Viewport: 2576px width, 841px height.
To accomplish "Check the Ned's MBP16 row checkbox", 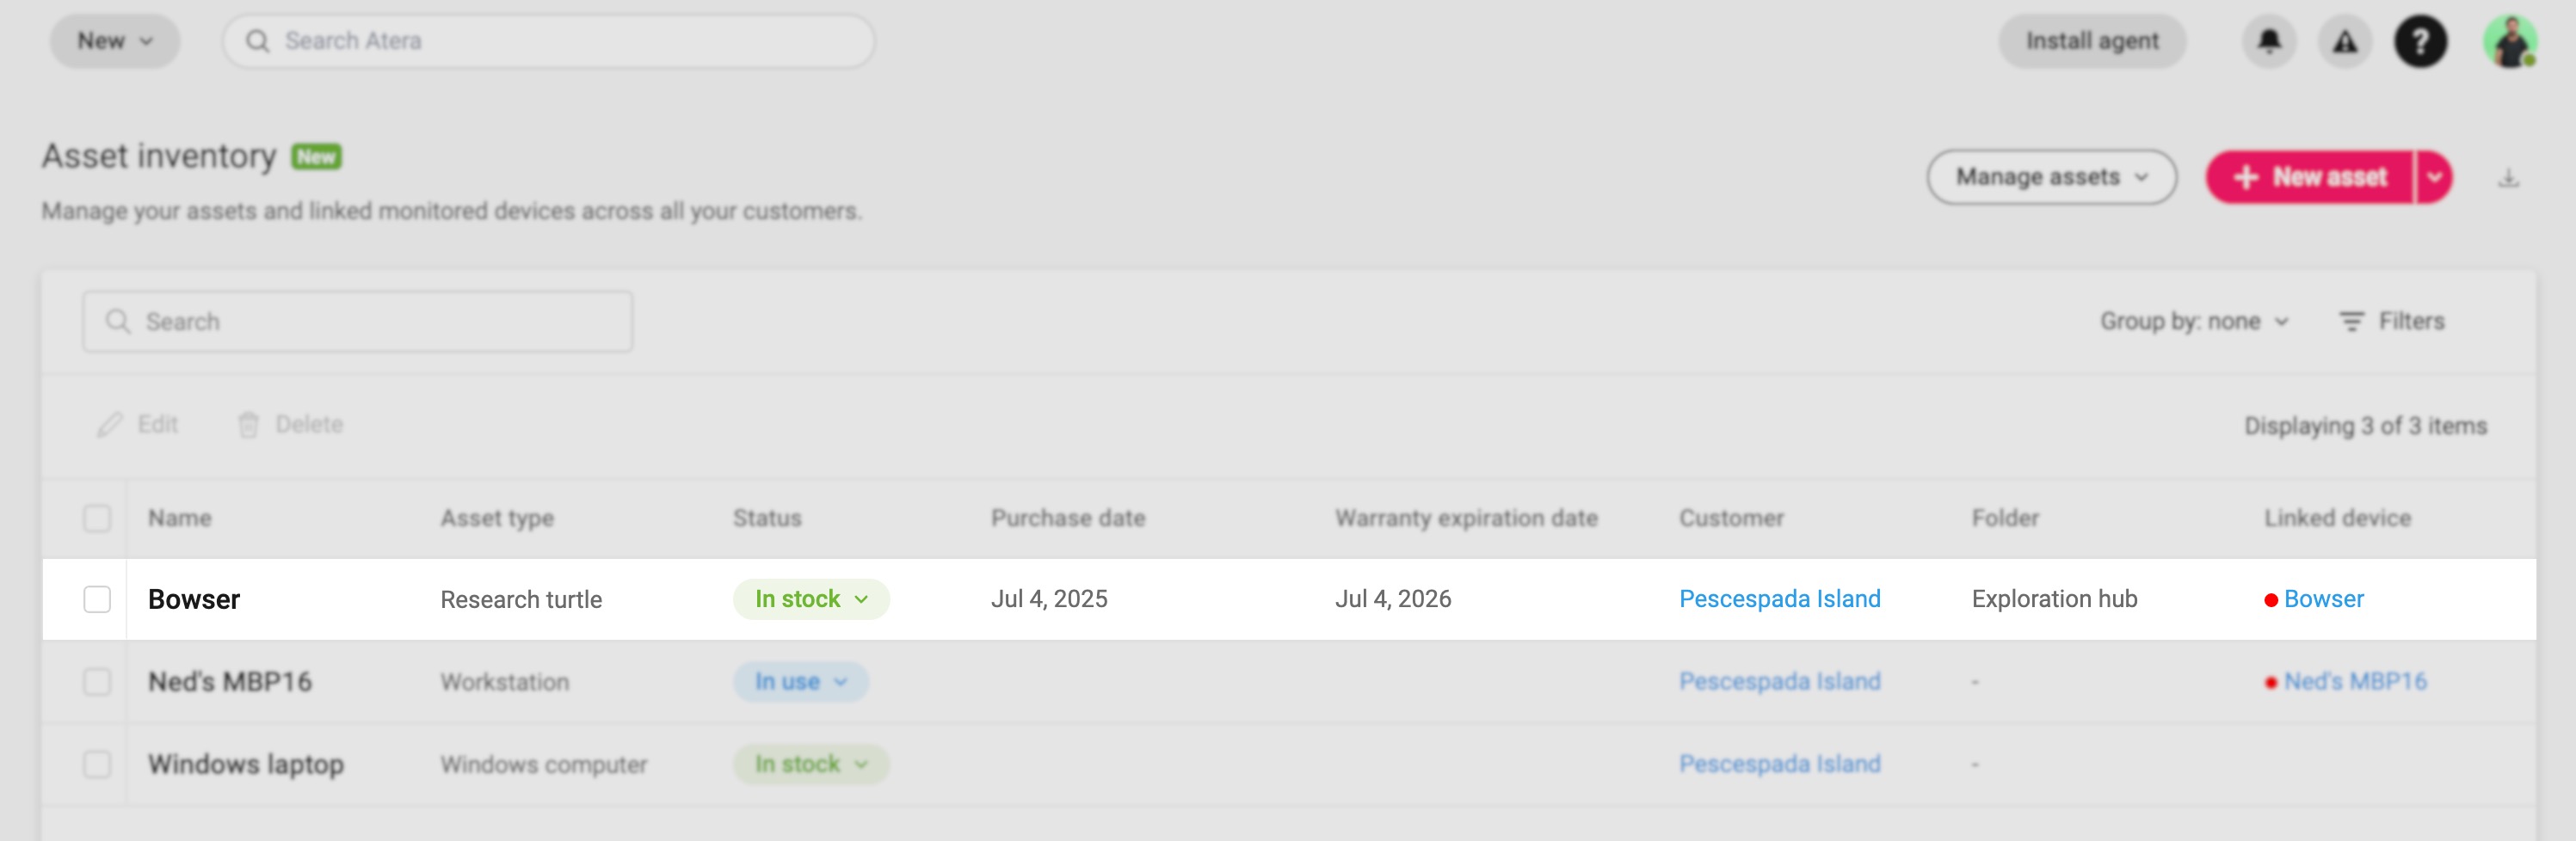I will click(97, 682).
